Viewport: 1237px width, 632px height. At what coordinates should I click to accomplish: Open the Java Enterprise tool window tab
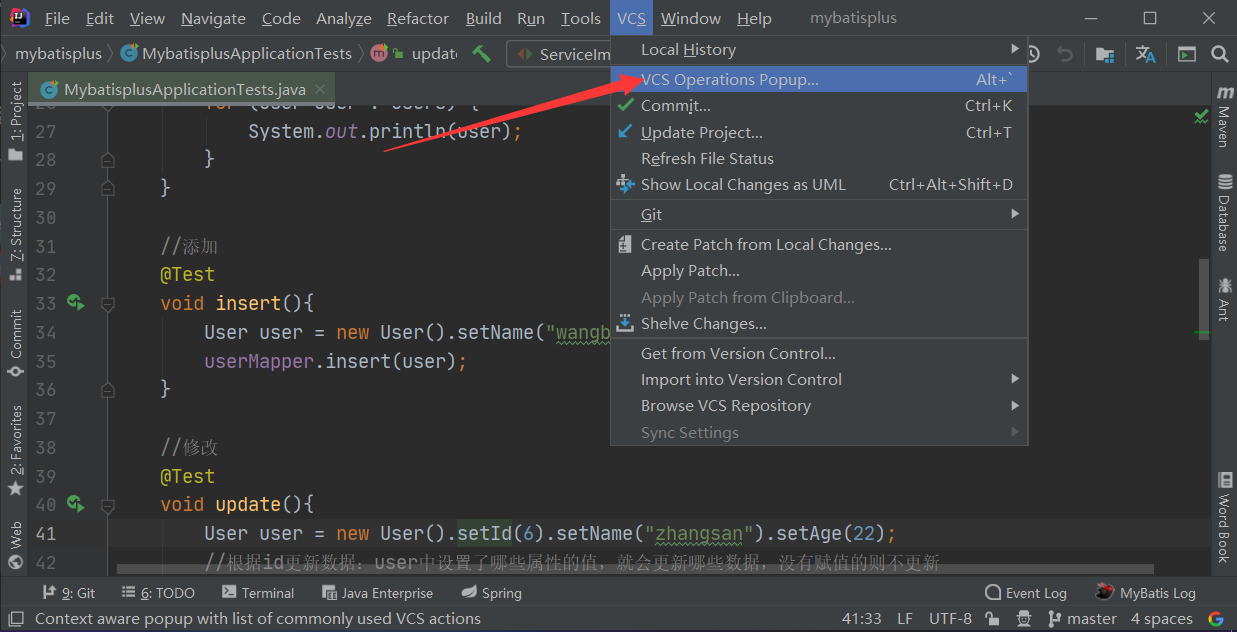[377, 593]
